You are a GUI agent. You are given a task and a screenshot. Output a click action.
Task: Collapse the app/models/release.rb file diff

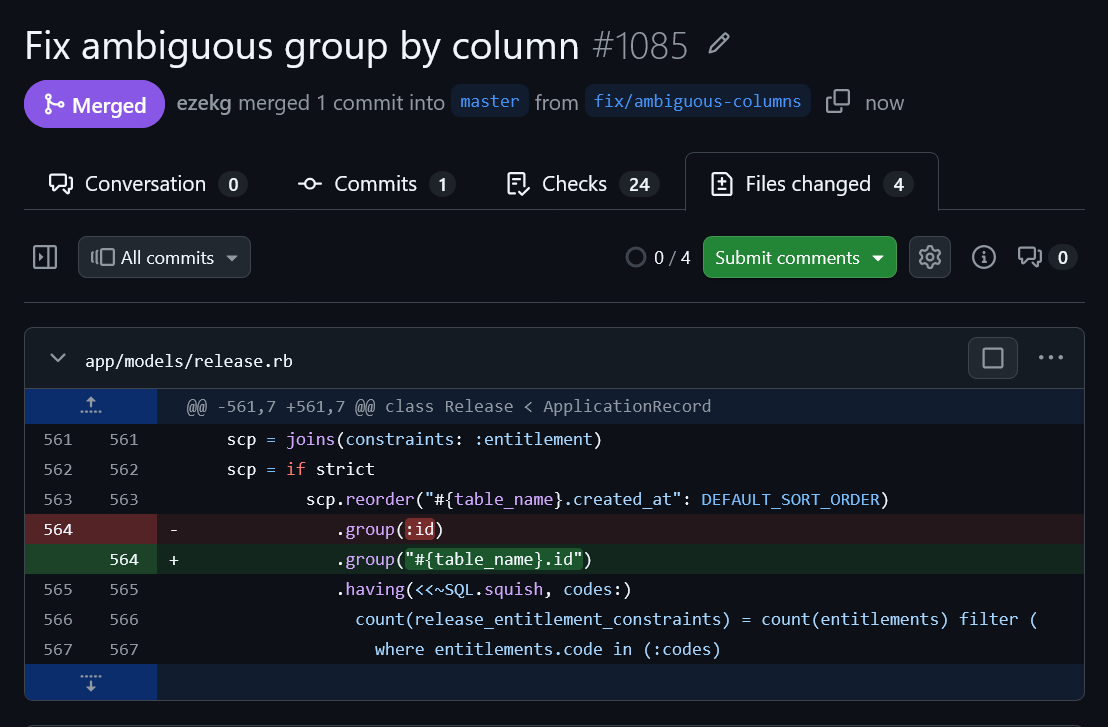(x=58, y=358)
